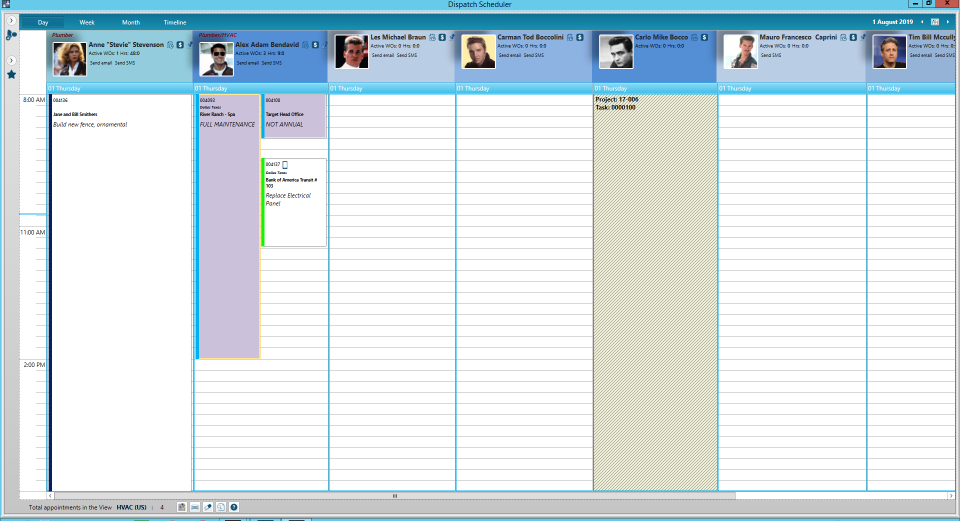Select the Target Head Office appointment

(x=294, y=116)
